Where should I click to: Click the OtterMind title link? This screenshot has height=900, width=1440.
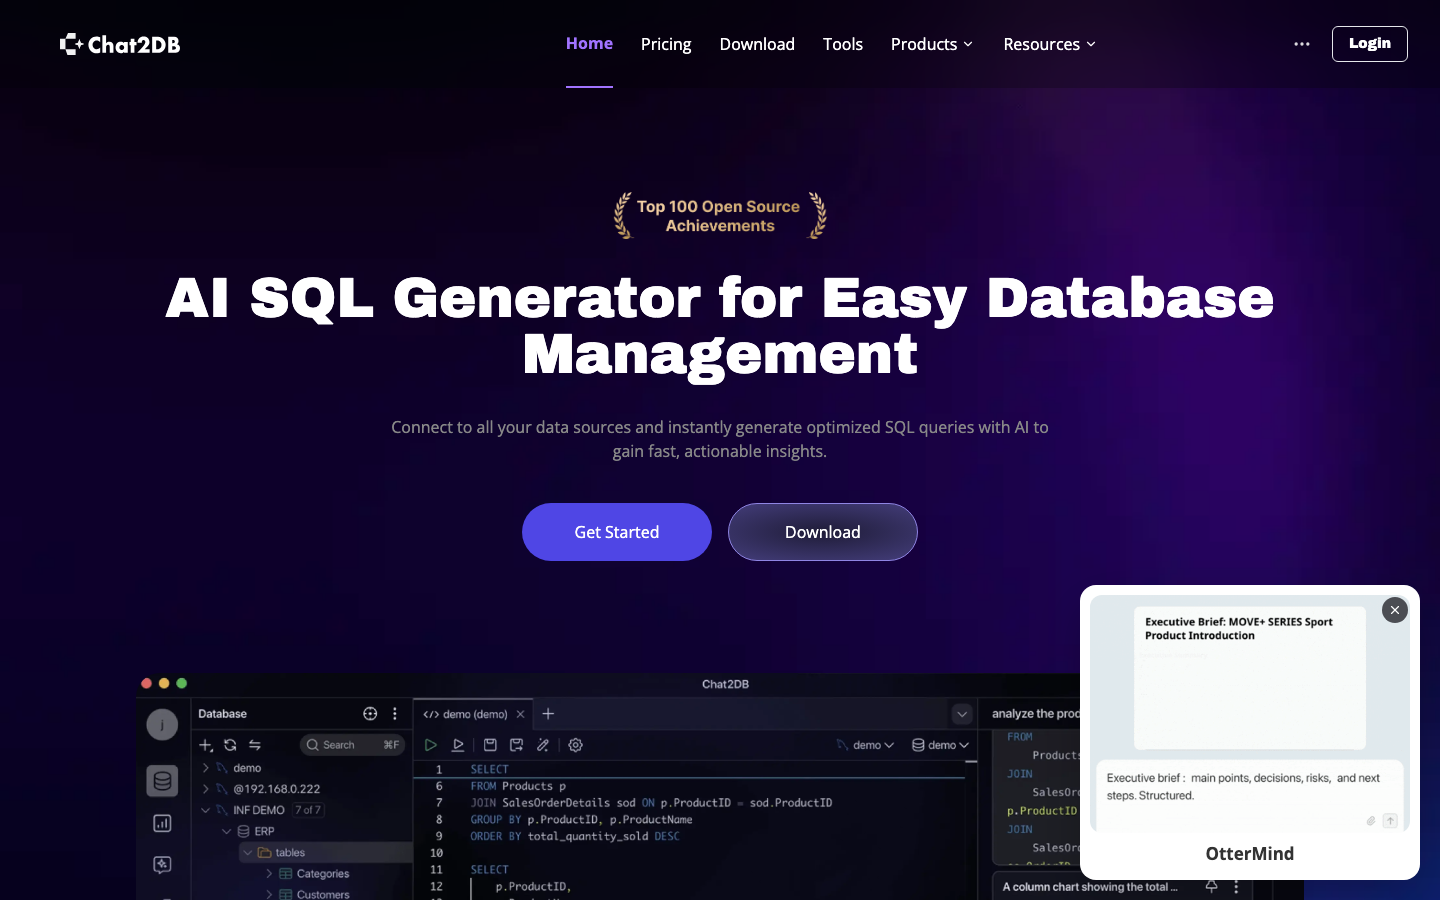[x=1250, y=853]
